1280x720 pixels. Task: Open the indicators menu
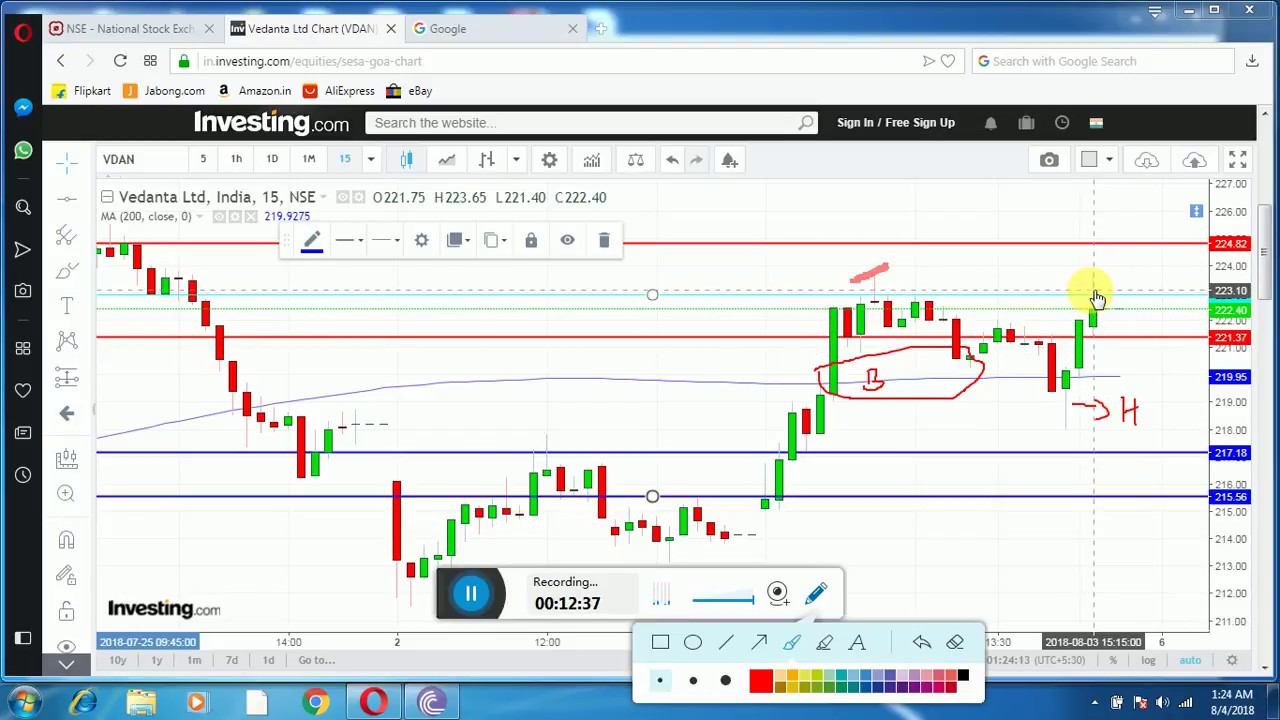pyautogui.click(x=592, y=160)
